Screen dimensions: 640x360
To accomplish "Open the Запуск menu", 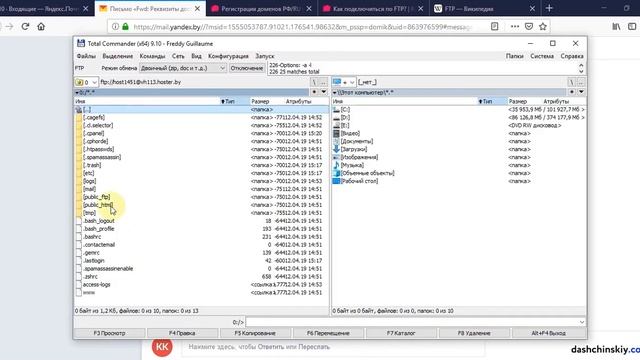I will click(265, 56).
